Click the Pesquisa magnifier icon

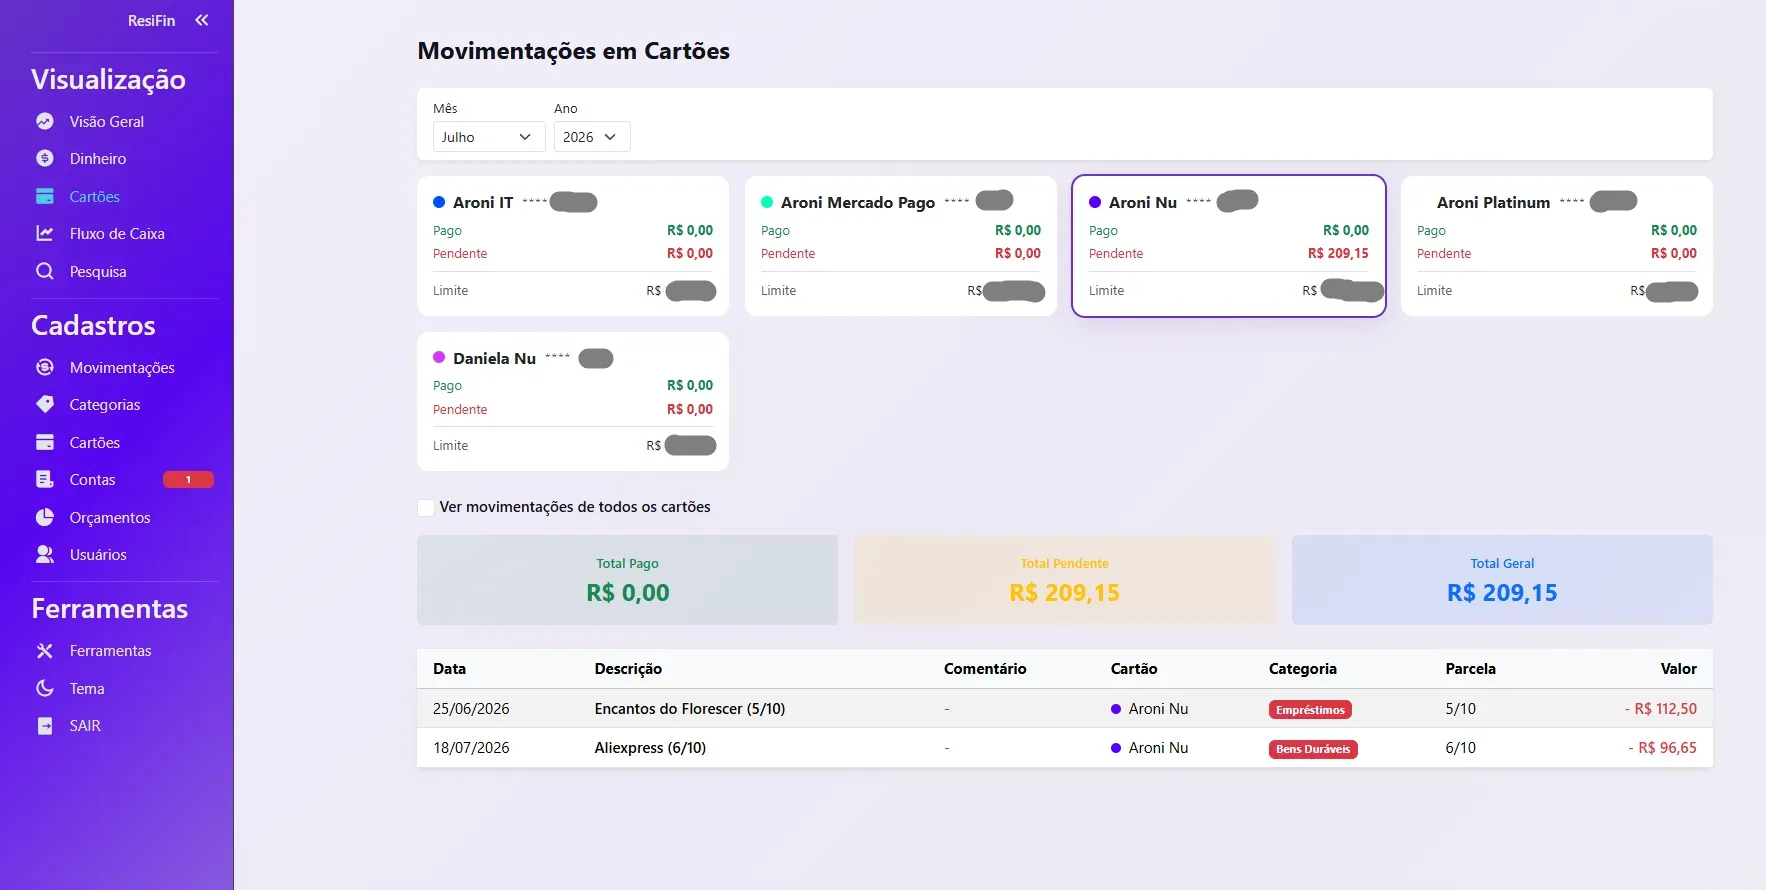(45, 271)
